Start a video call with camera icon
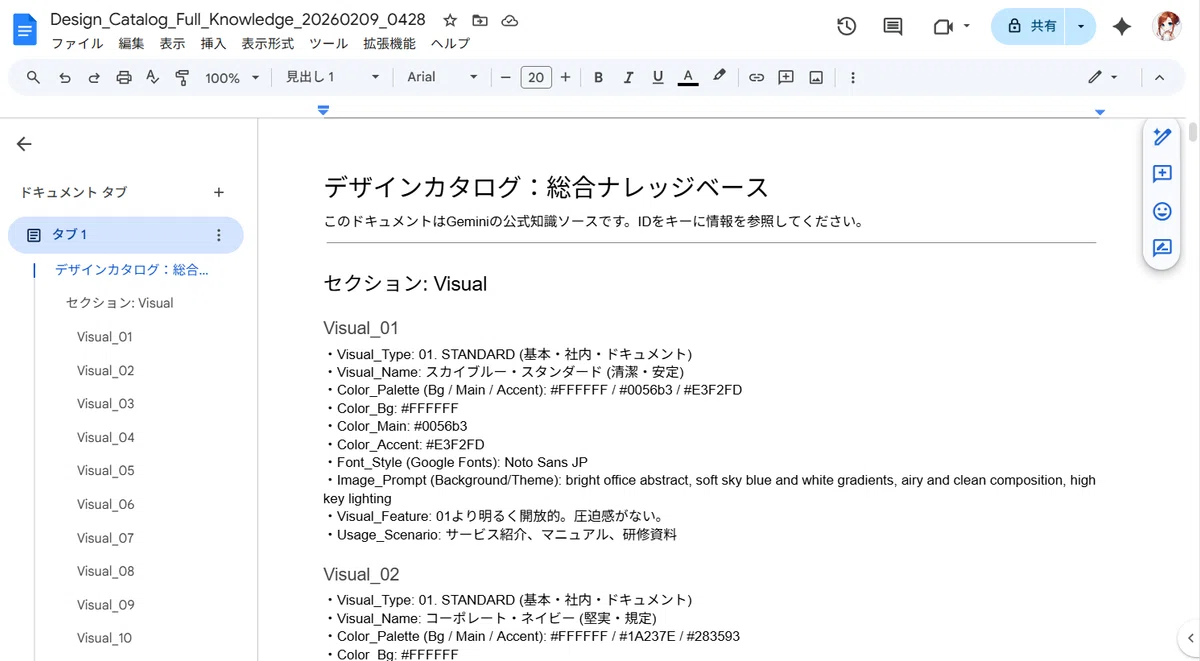The image size is (1200, 661). tap(942, 27)
